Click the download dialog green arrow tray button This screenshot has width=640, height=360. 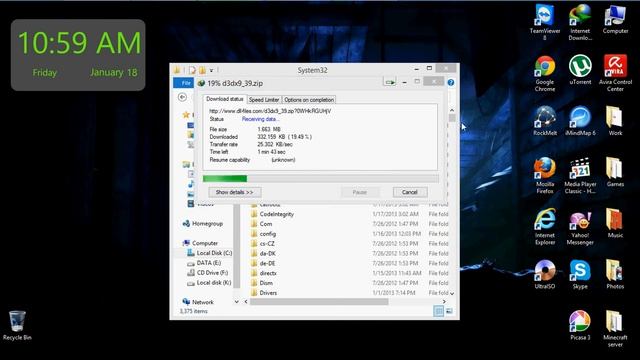pyautogui.click(x=390, y=82)
